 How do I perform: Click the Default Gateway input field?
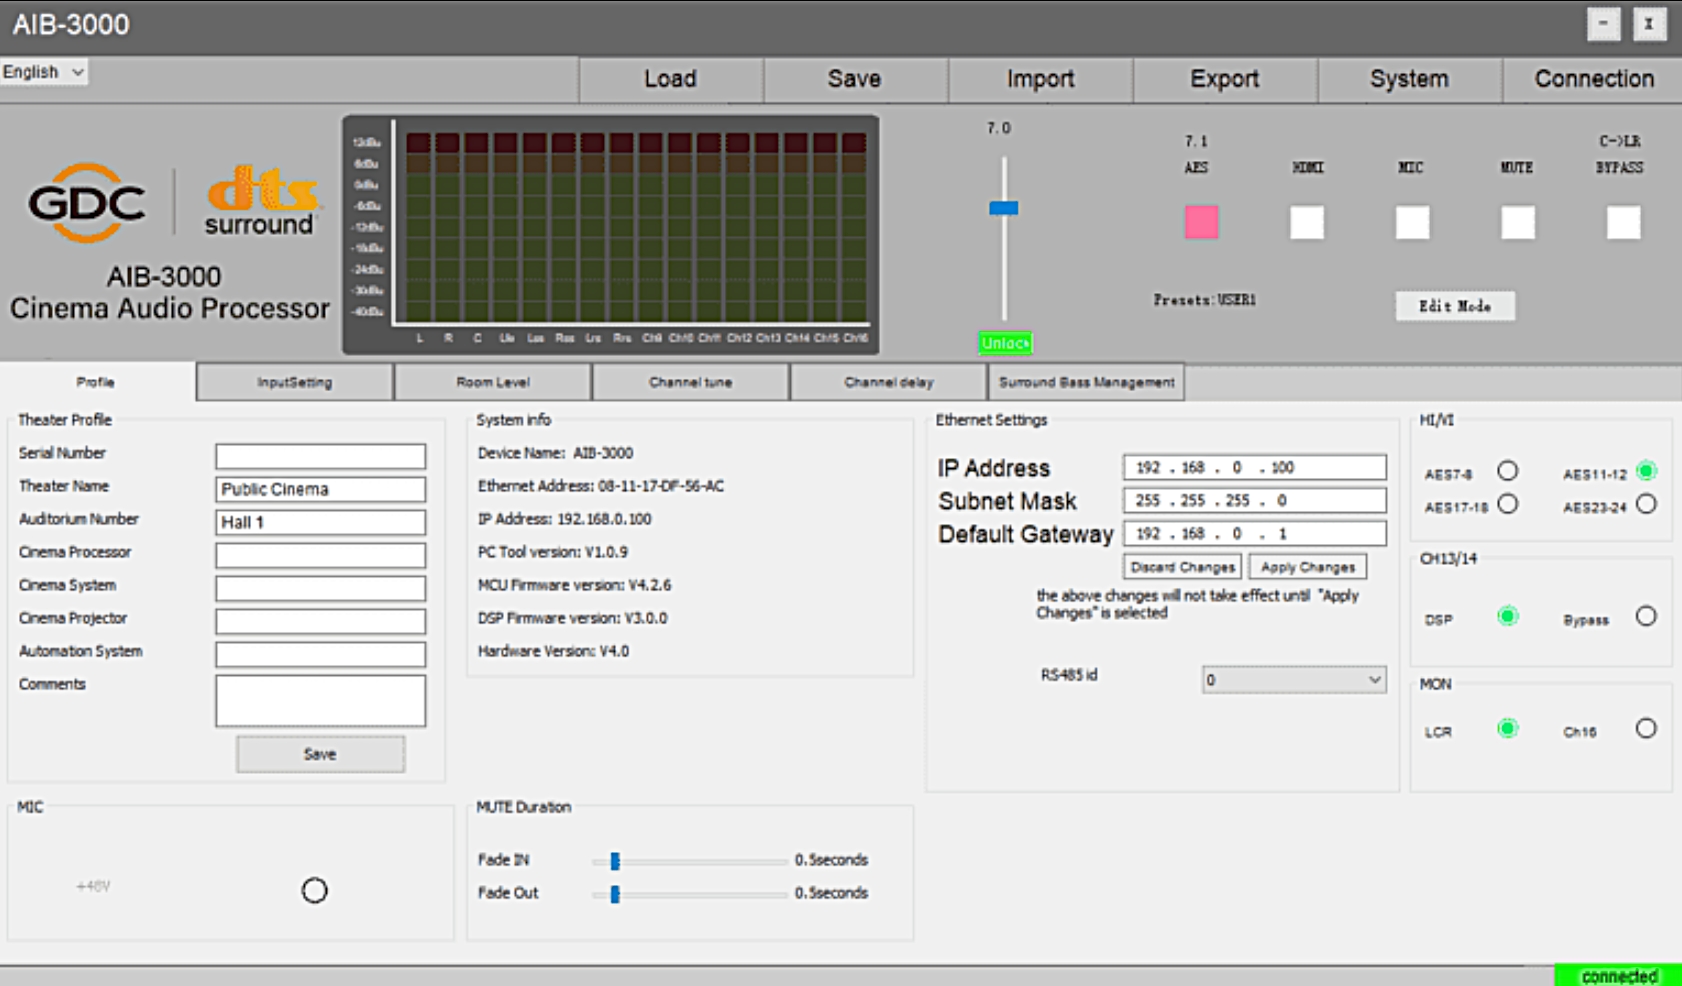click(1254, 533)
